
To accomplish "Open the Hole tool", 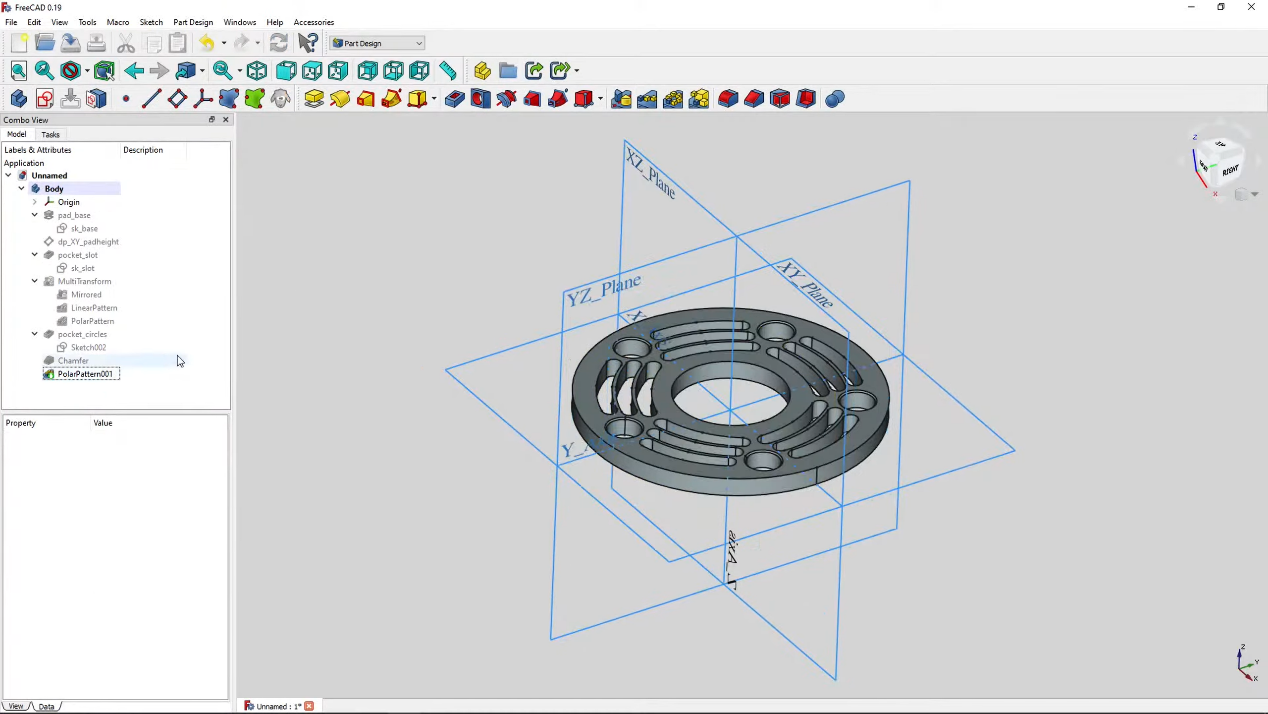I will (479, 98).
